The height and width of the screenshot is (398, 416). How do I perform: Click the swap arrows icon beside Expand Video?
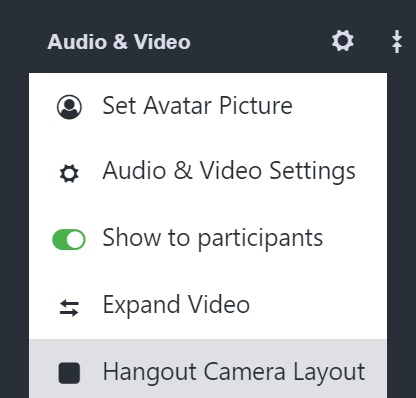69,307
